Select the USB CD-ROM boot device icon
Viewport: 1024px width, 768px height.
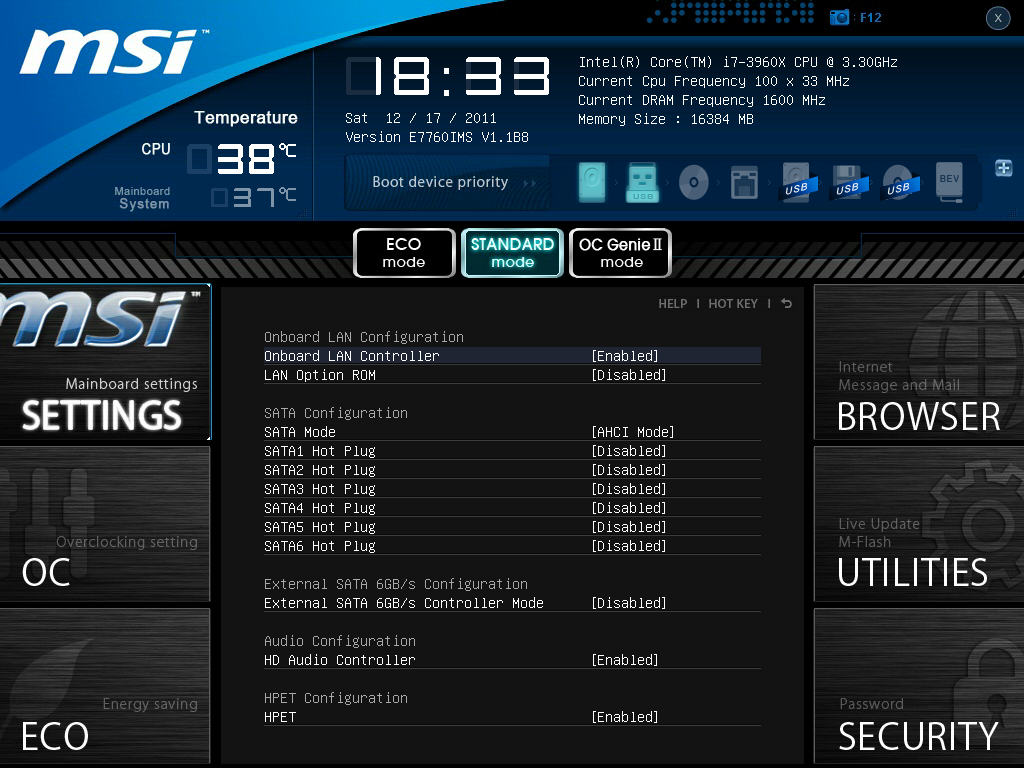[x=899, y=182]
